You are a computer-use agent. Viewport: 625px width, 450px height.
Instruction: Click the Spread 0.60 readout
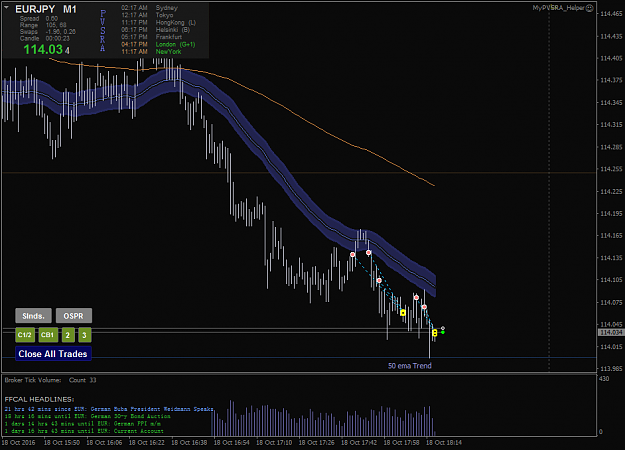tap(39, 18)
